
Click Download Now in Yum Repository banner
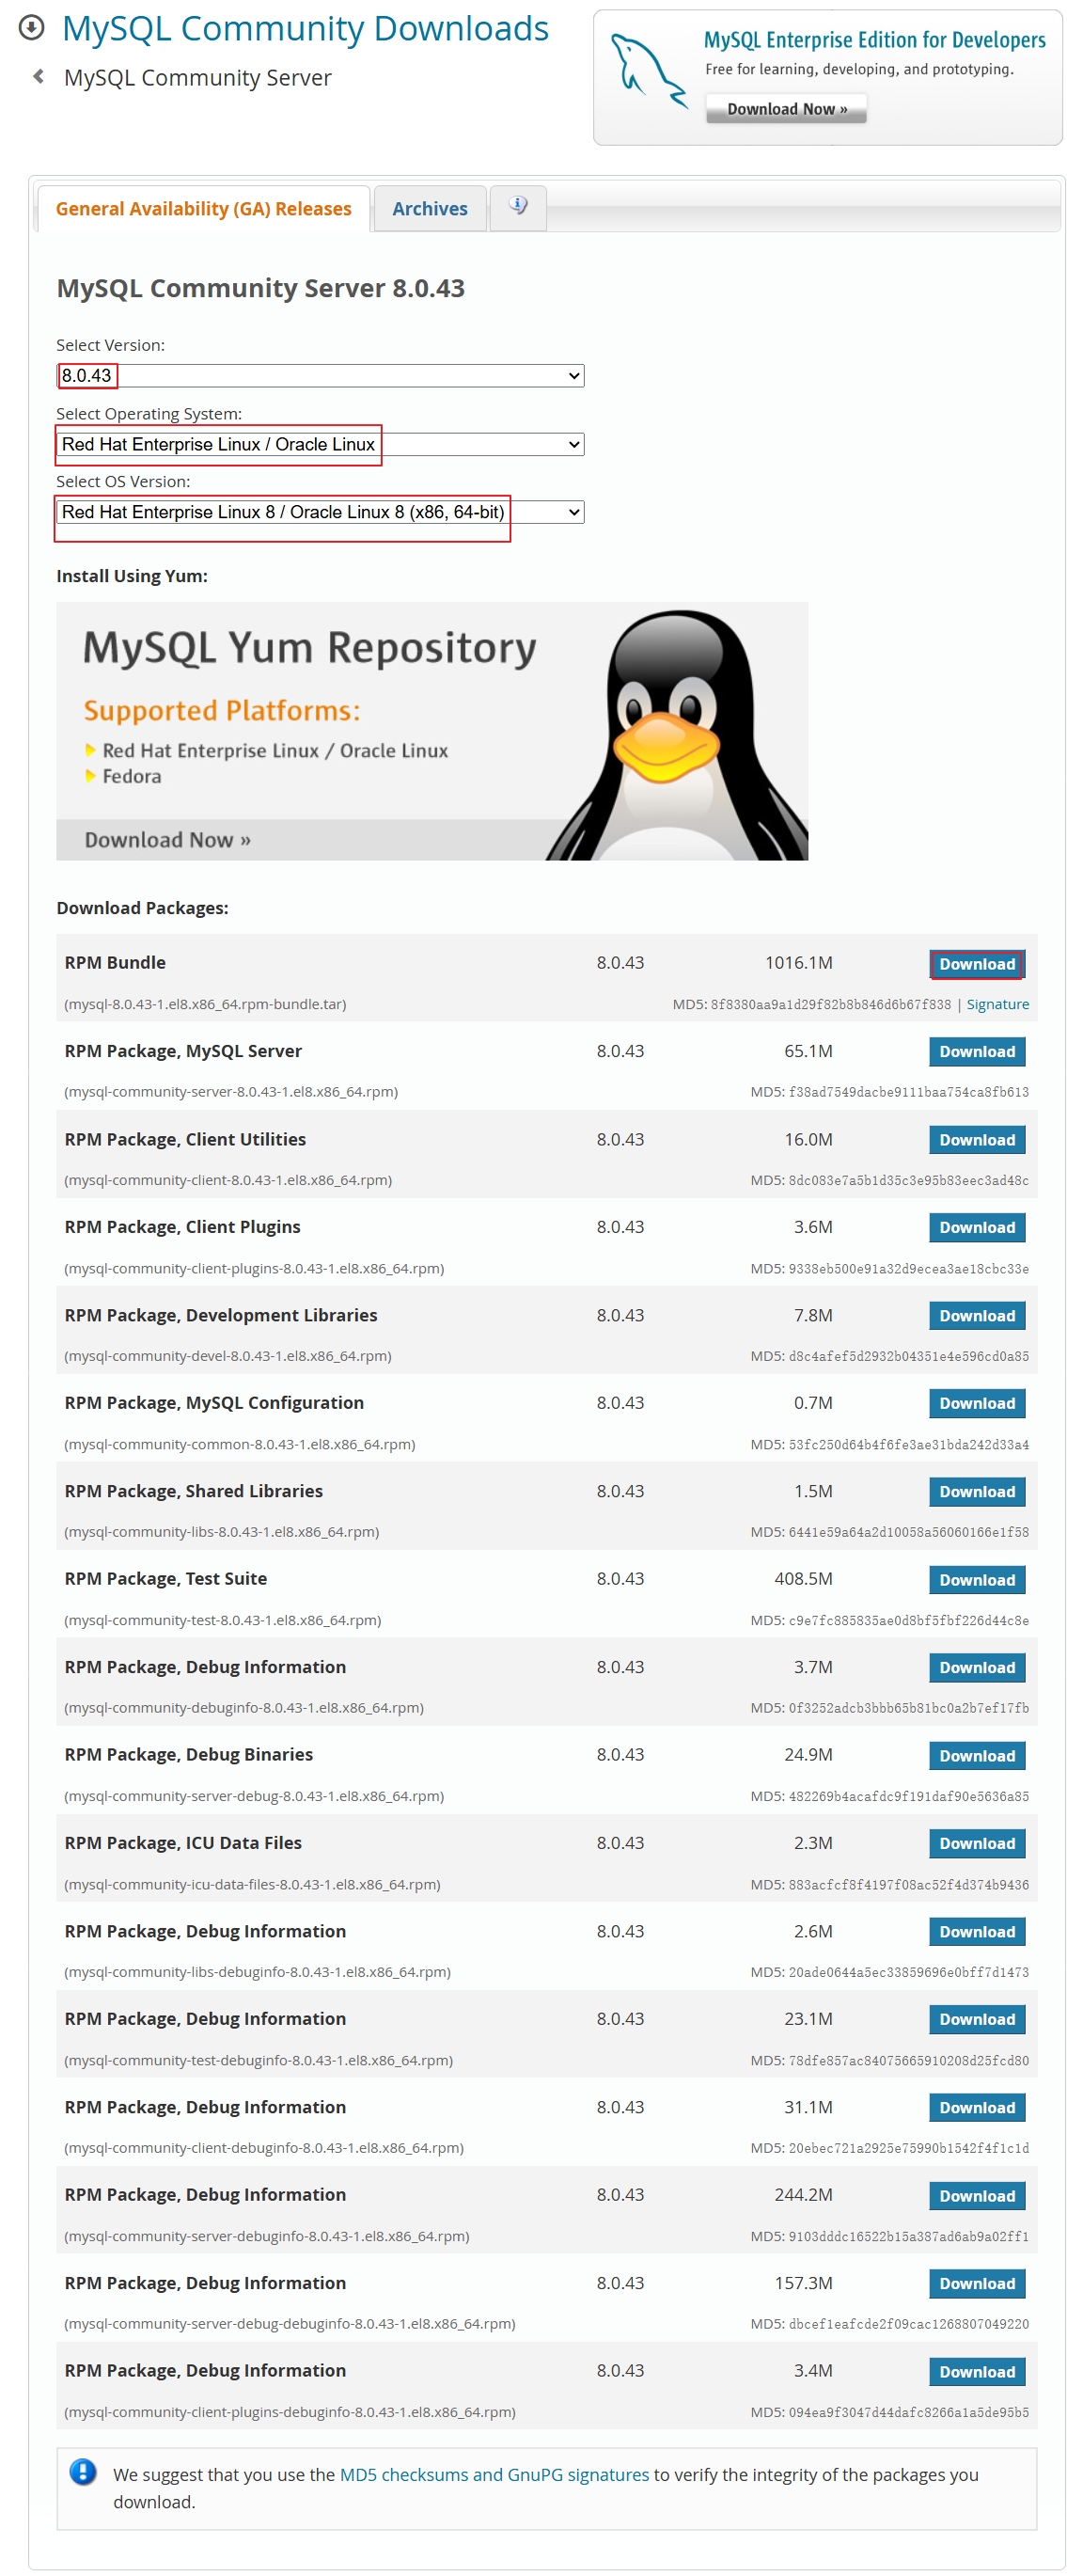168,839
